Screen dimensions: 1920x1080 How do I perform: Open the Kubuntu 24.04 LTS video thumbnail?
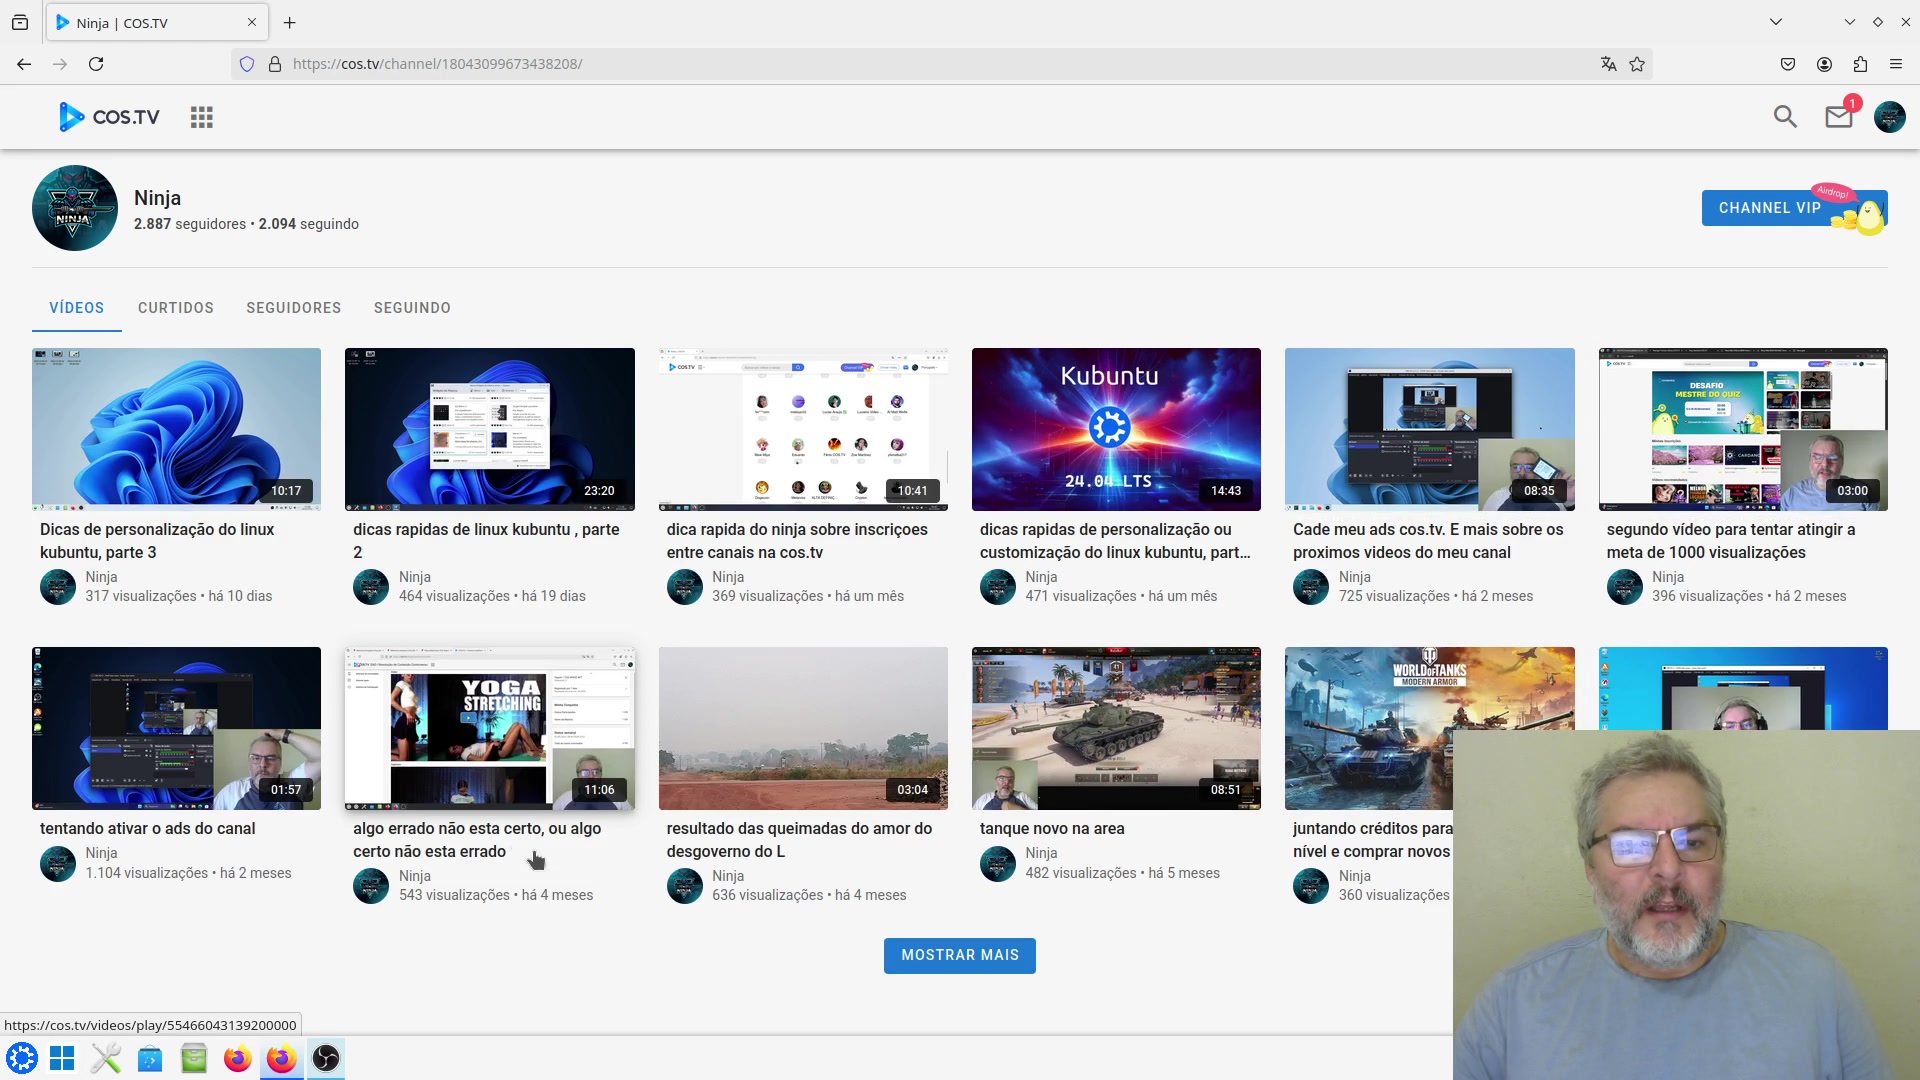(x=1116, y=429)
